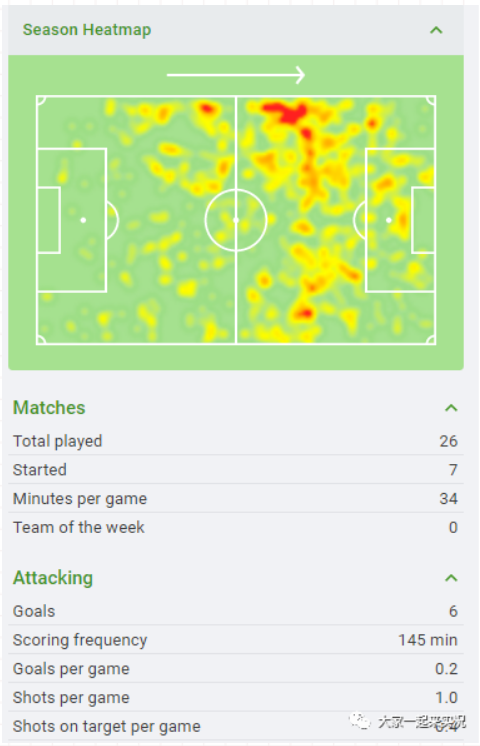
Task: Click the Season Heatmap header title
Action: coord(87,30)
